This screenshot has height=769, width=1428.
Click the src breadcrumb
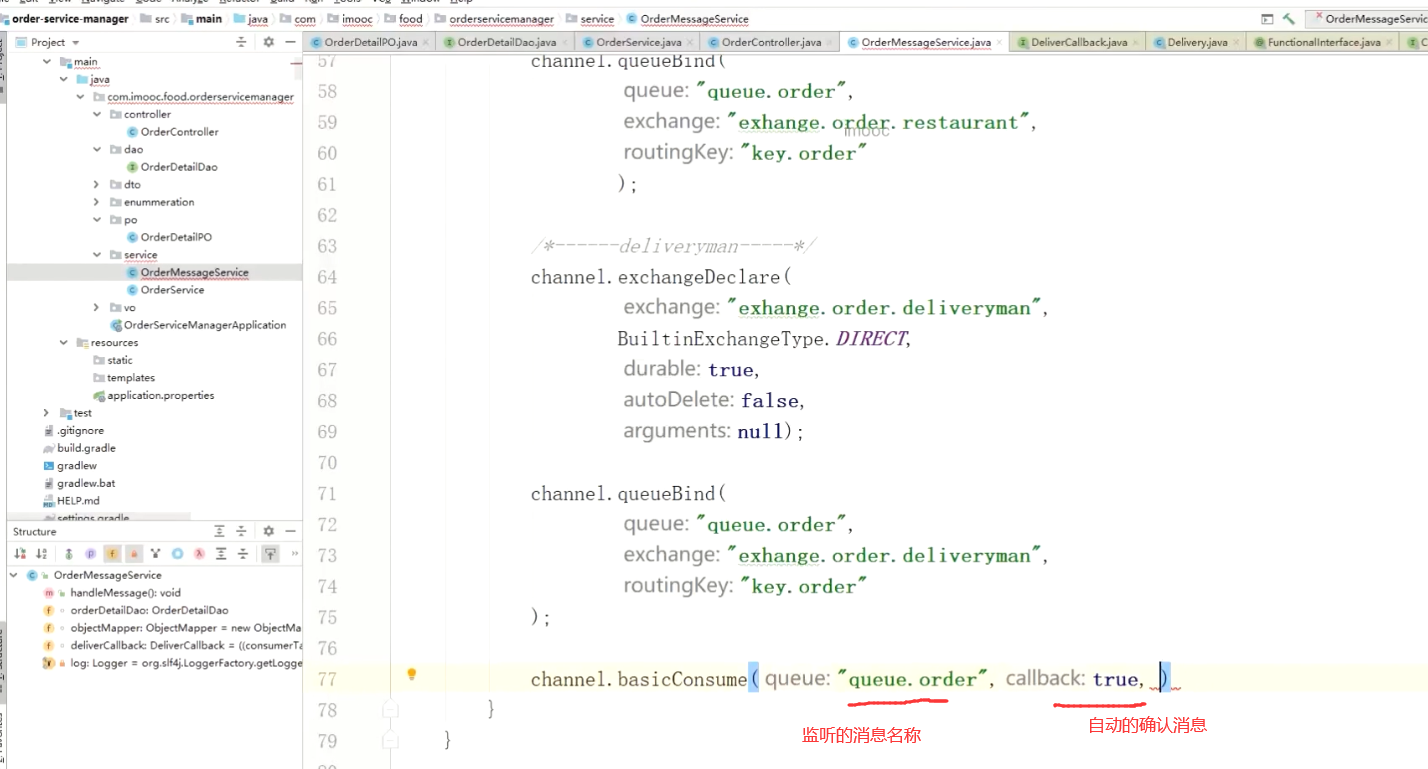(x=162, y=19)
